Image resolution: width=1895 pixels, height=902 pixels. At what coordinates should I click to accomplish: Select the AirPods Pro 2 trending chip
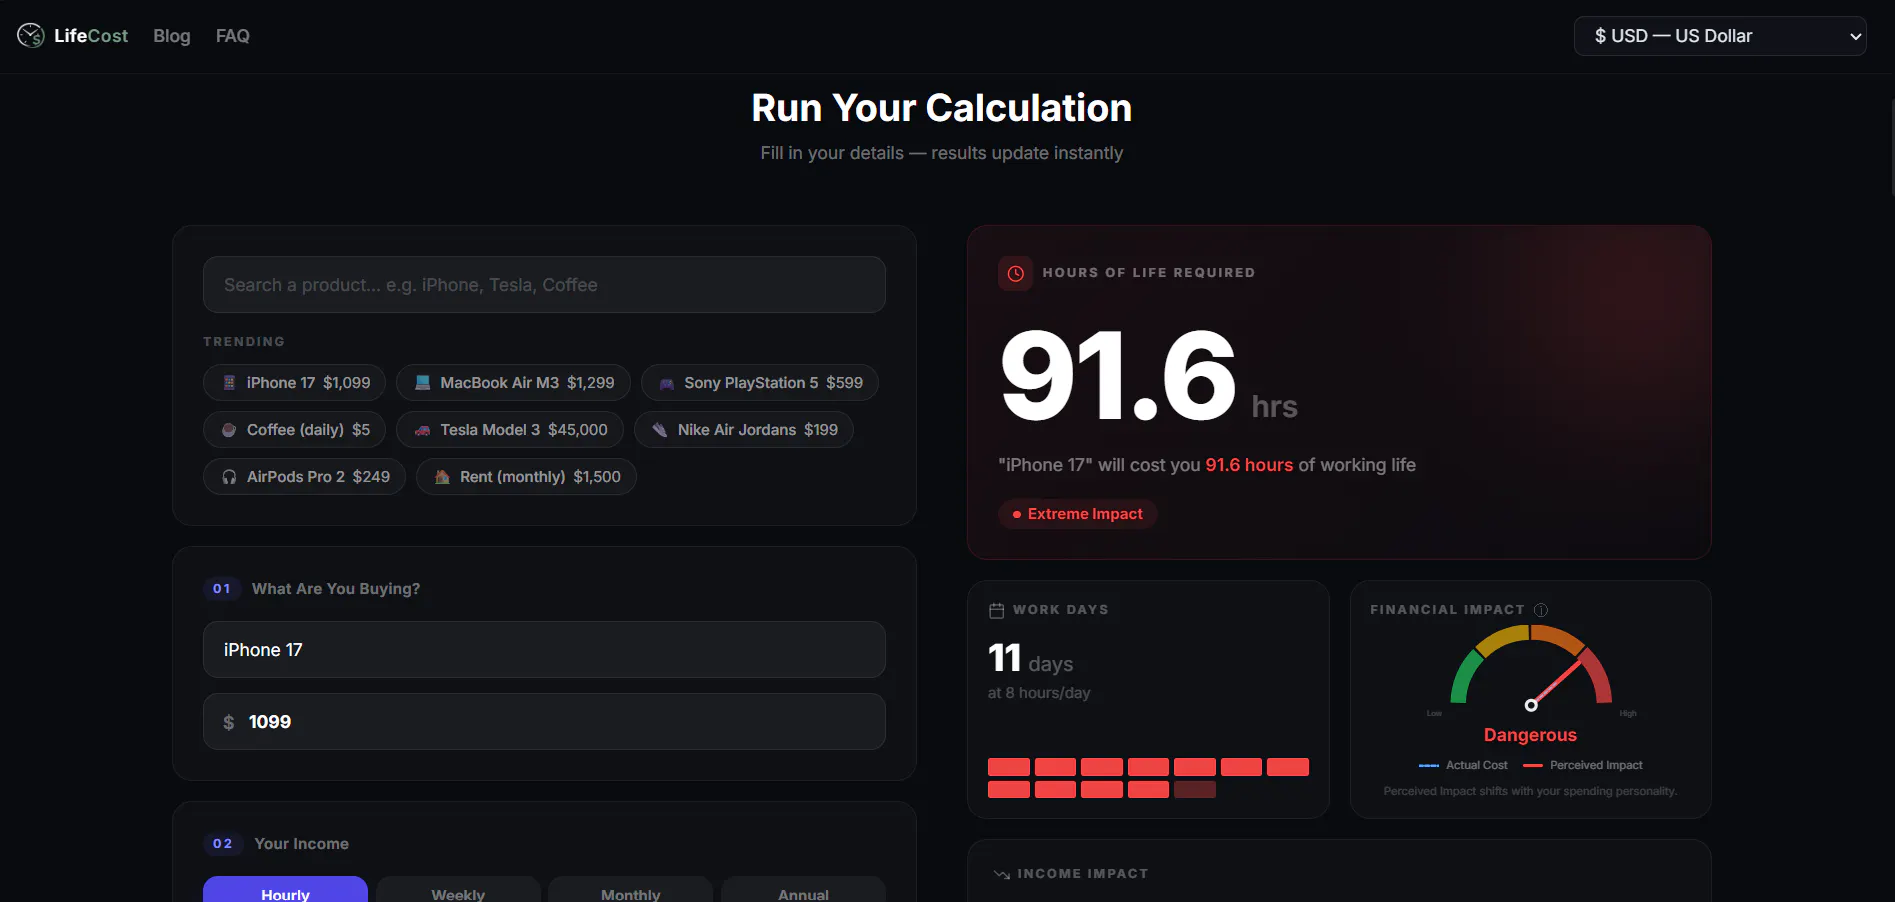[x=305, y=477]
